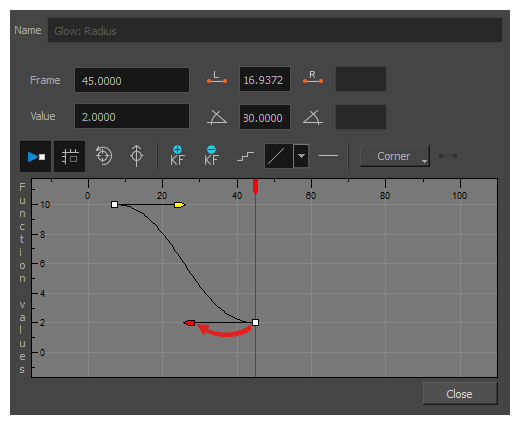Click the flat line interpolation icon

point(328,156)
